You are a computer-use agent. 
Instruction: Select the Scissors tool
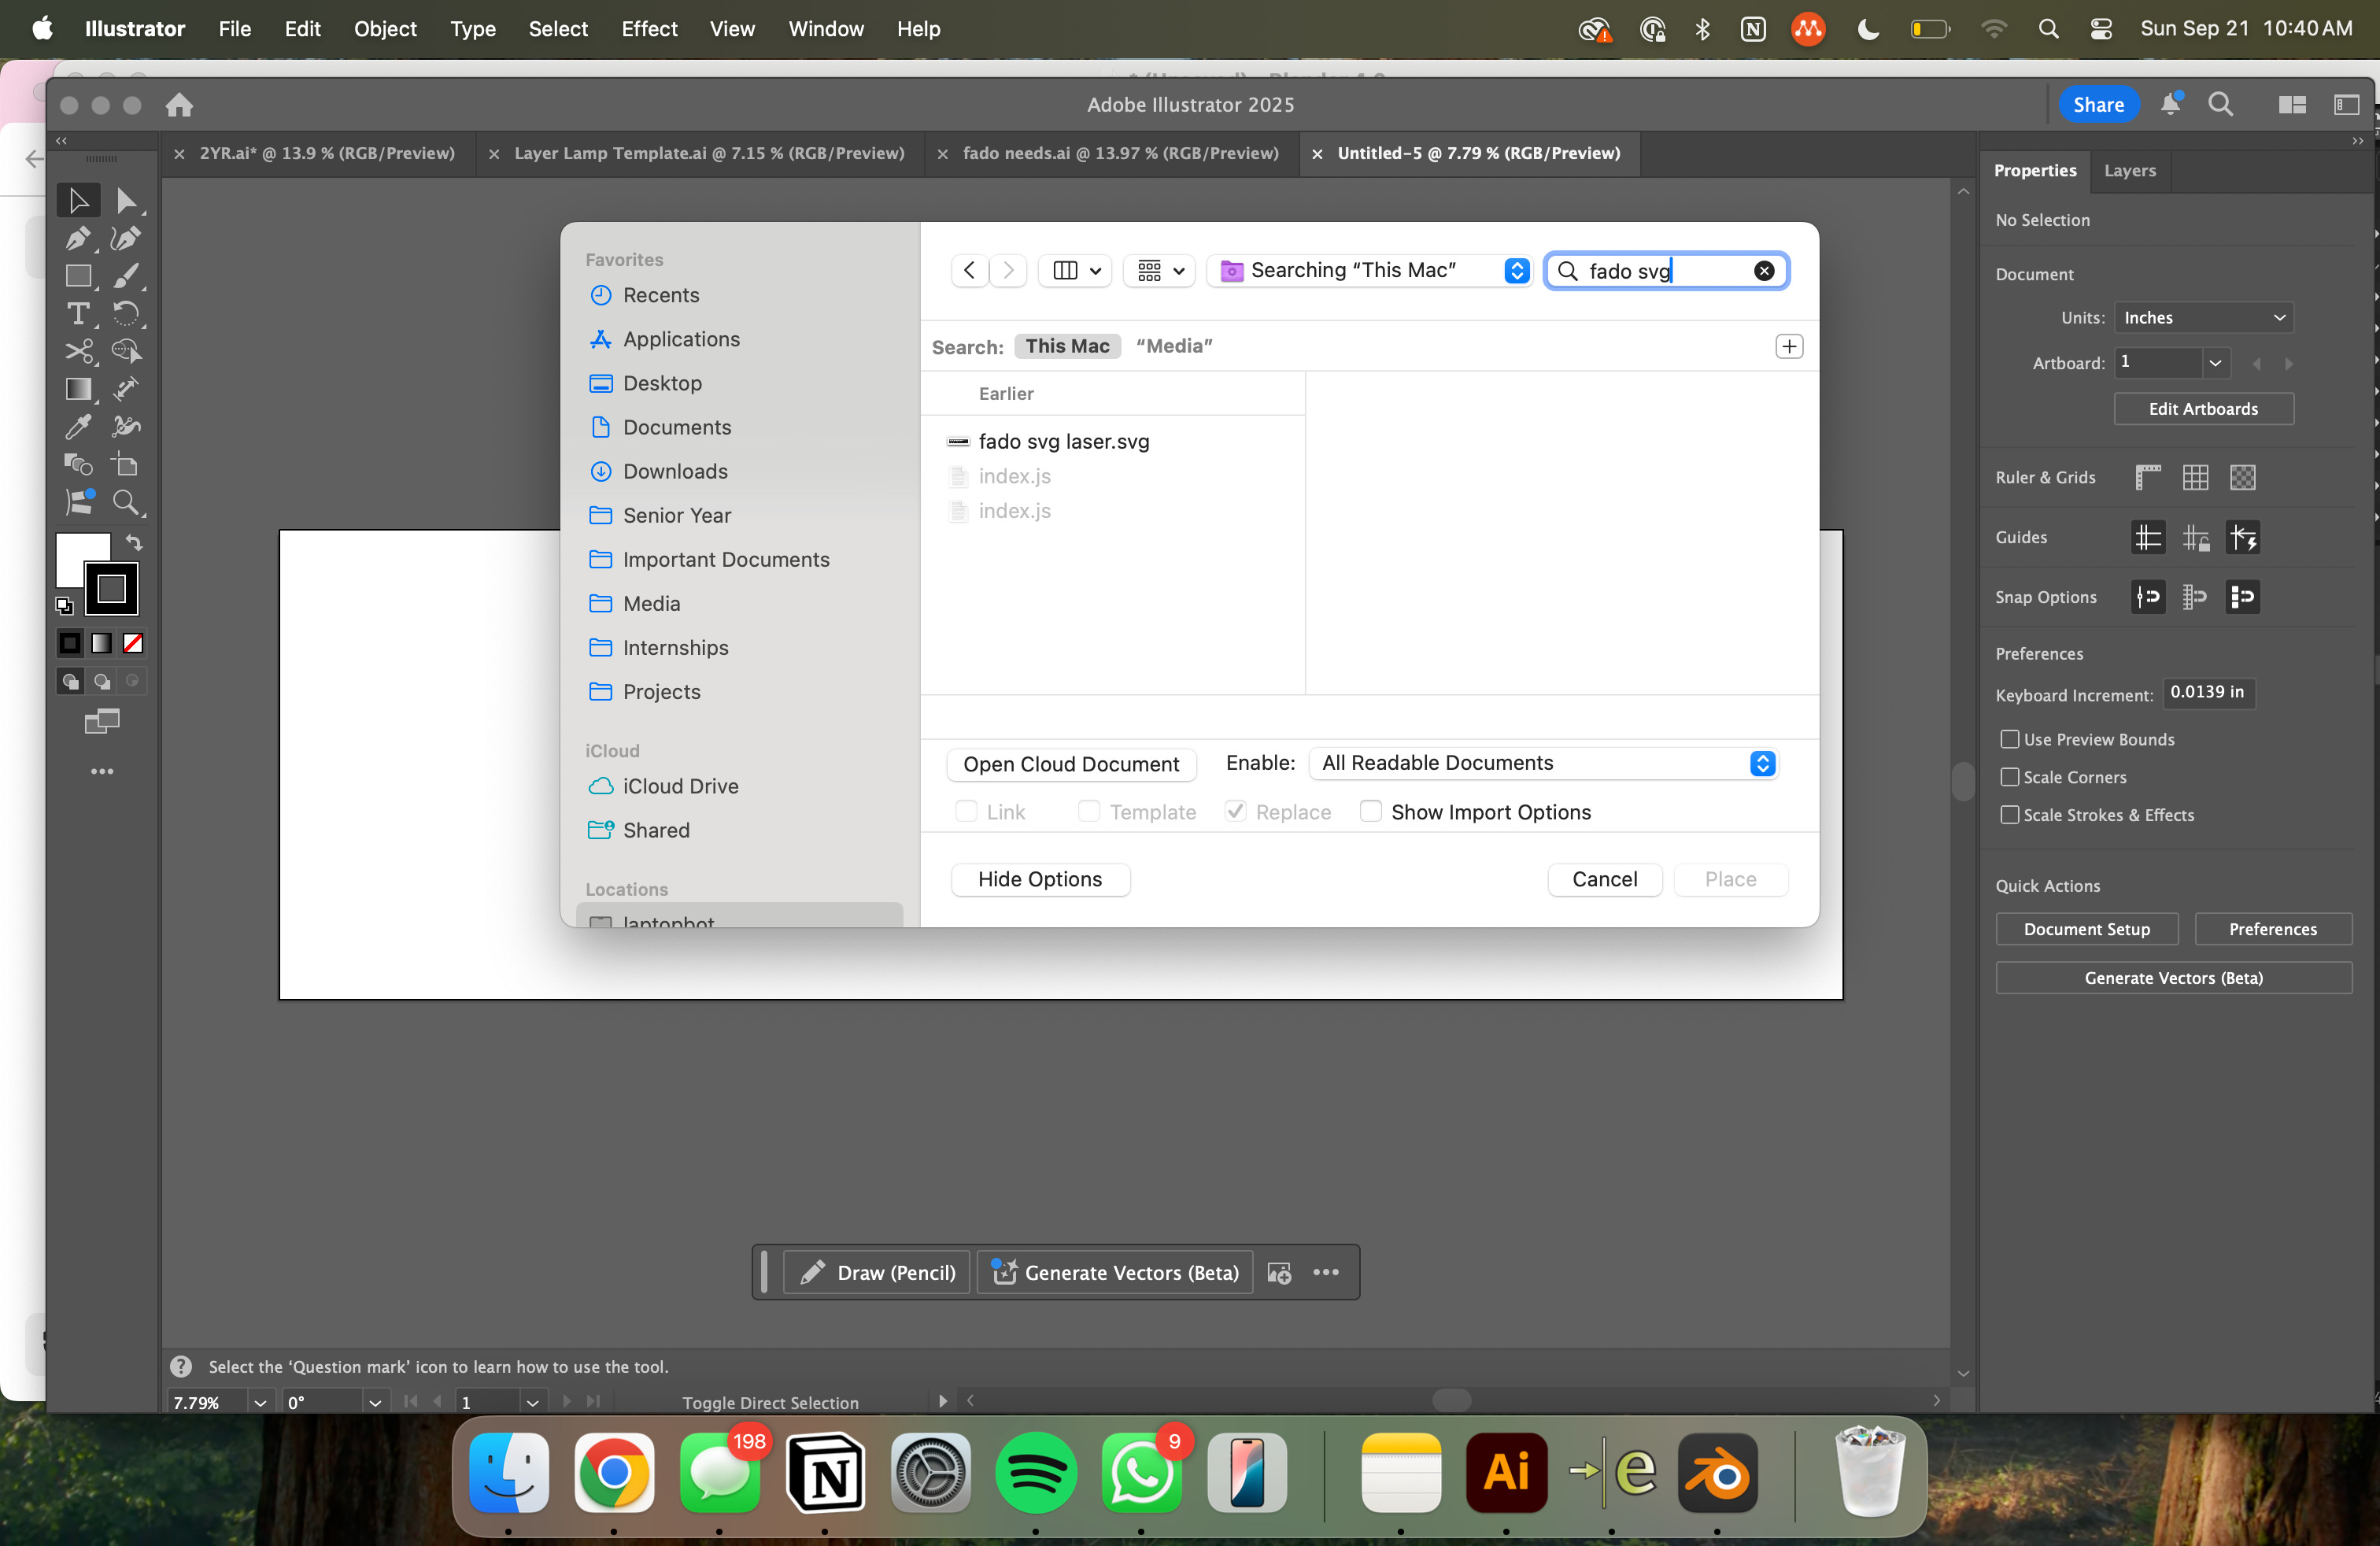tap(77, 351)
